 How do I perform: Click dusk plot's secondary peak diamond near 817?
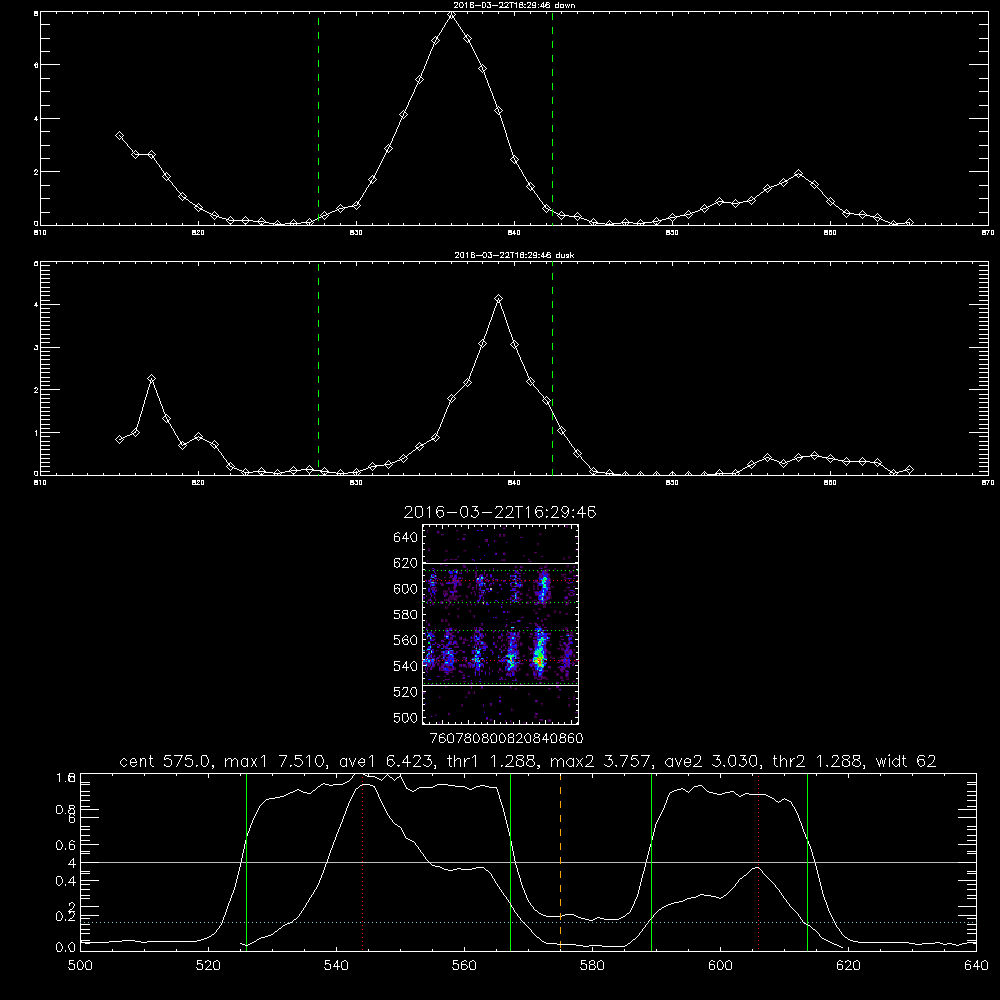coord(151,378)
